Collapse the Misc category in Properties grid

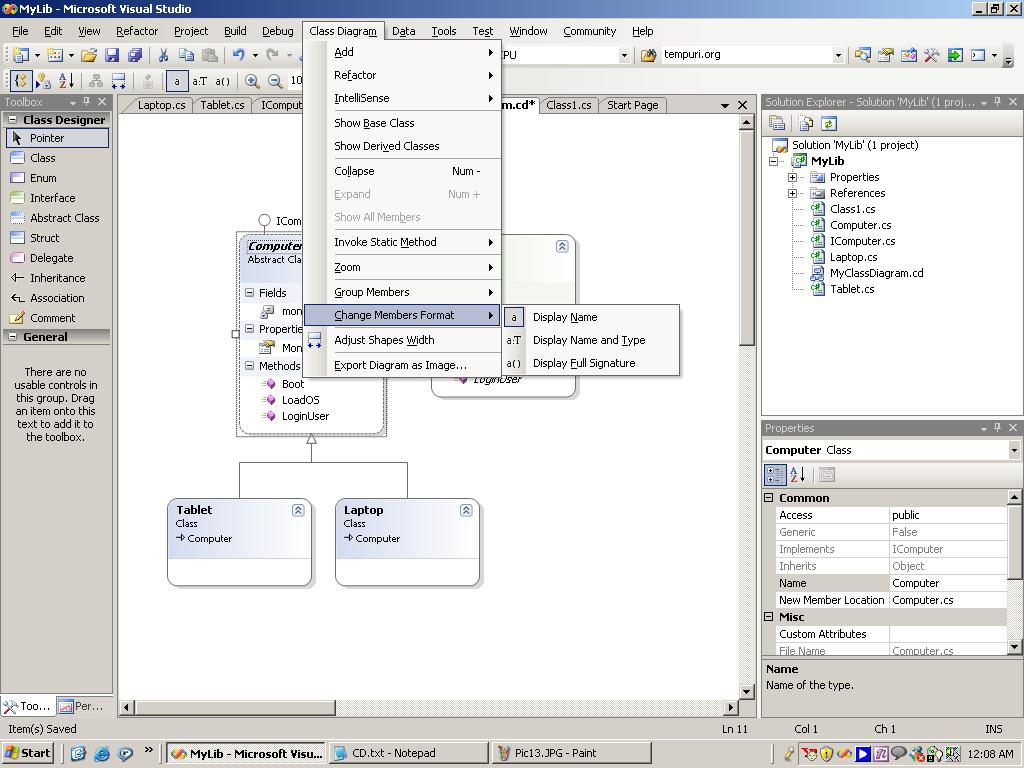pos(769,616)
